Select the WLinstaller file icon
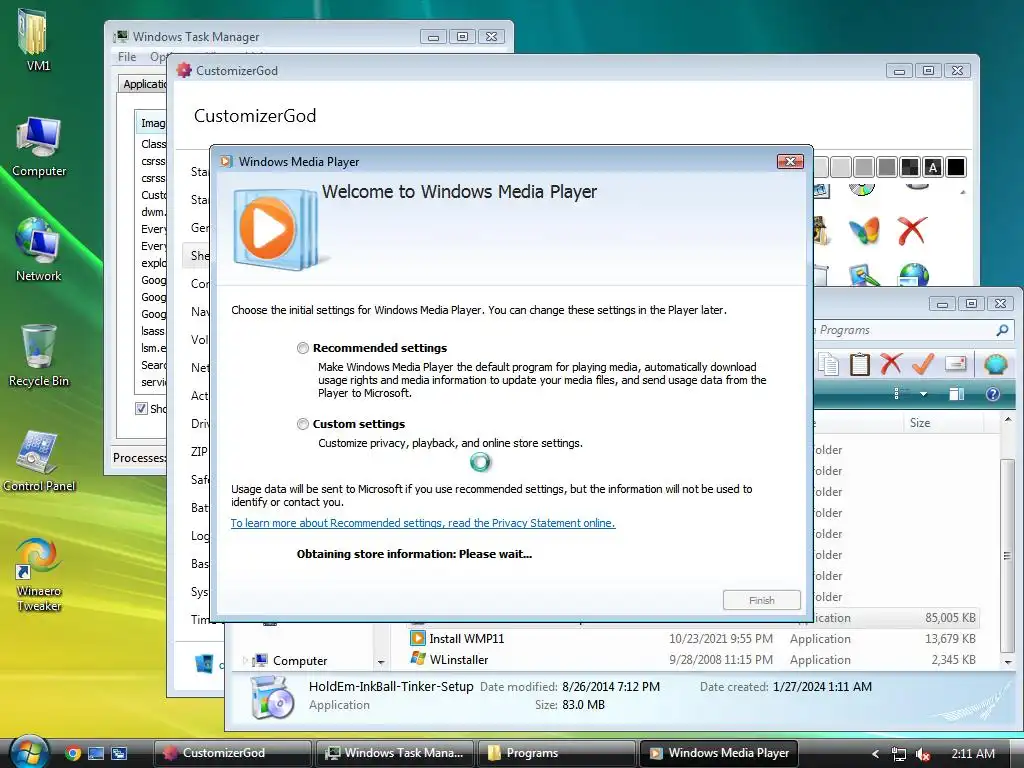 click(x=418, y=658)
